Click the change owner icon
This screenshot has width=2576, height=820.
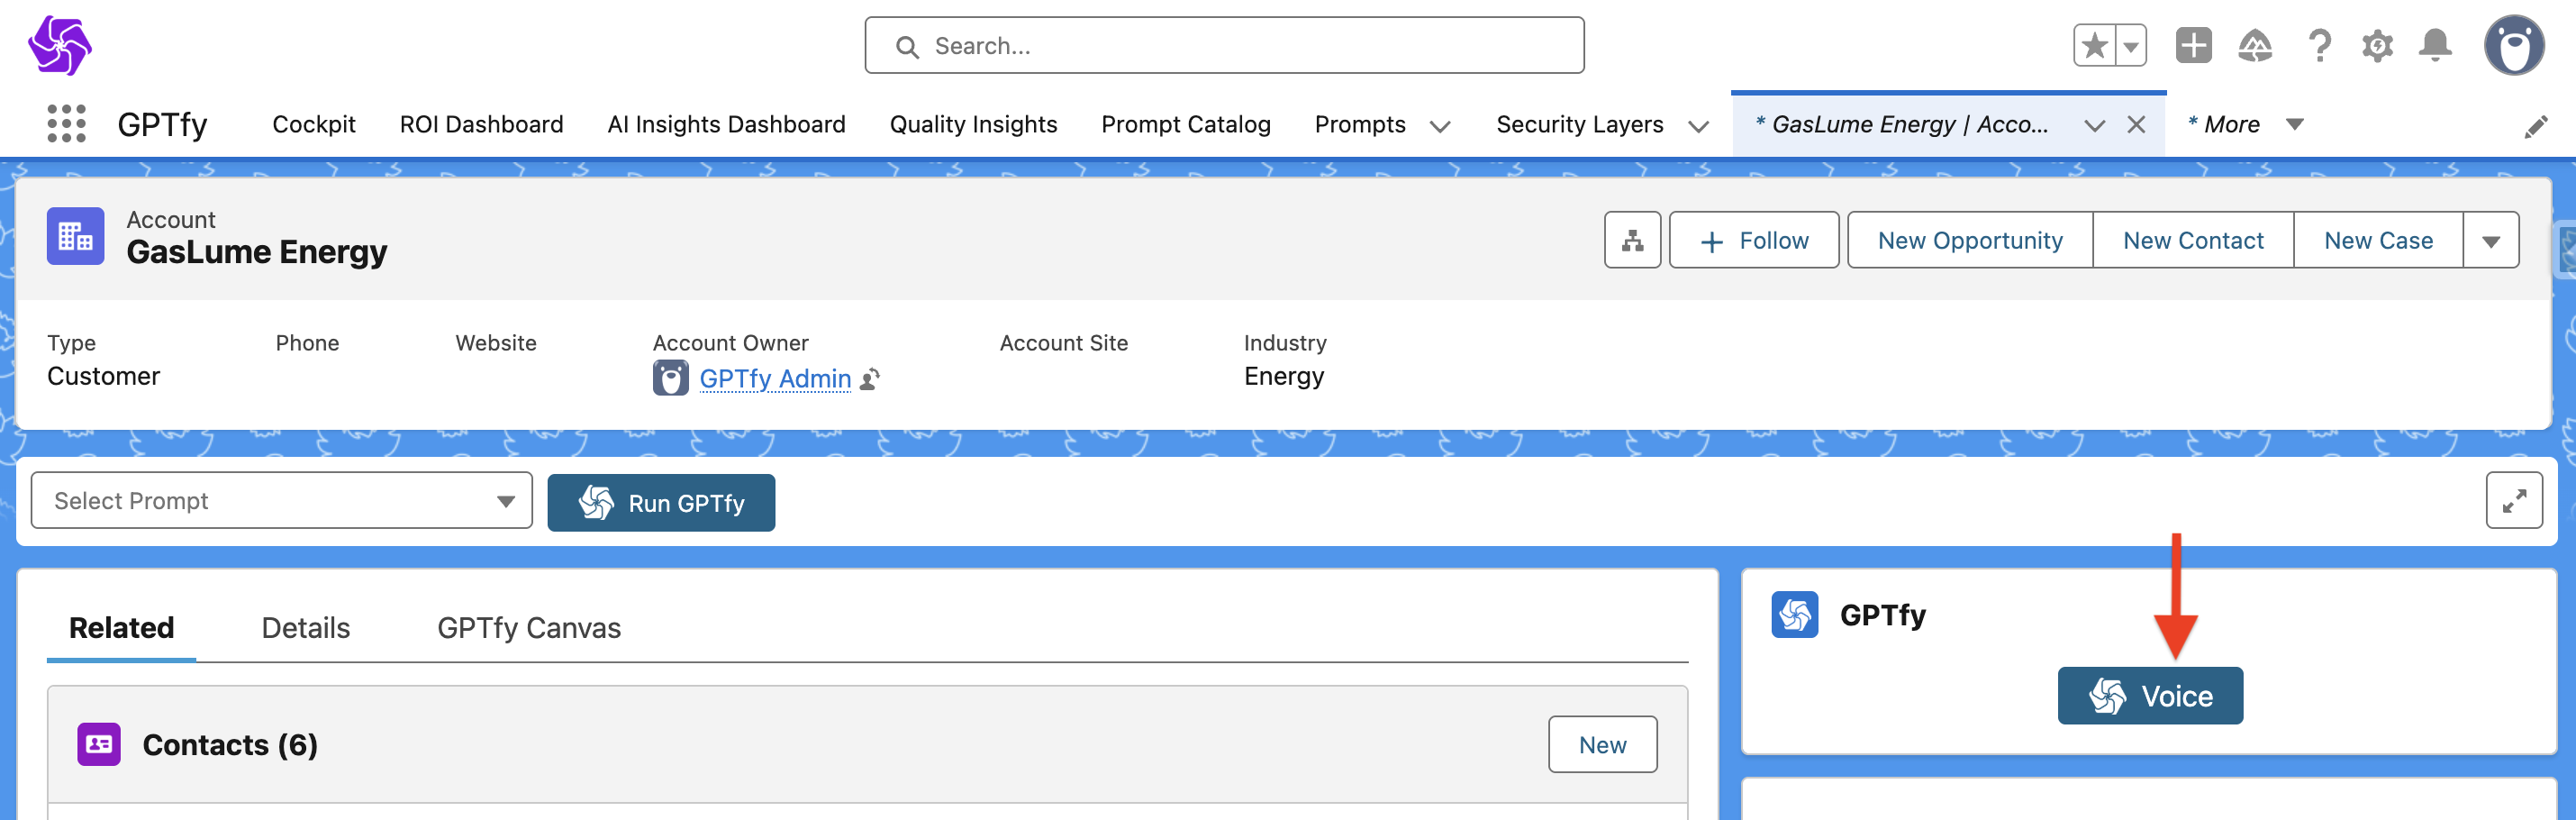(870, 379)
